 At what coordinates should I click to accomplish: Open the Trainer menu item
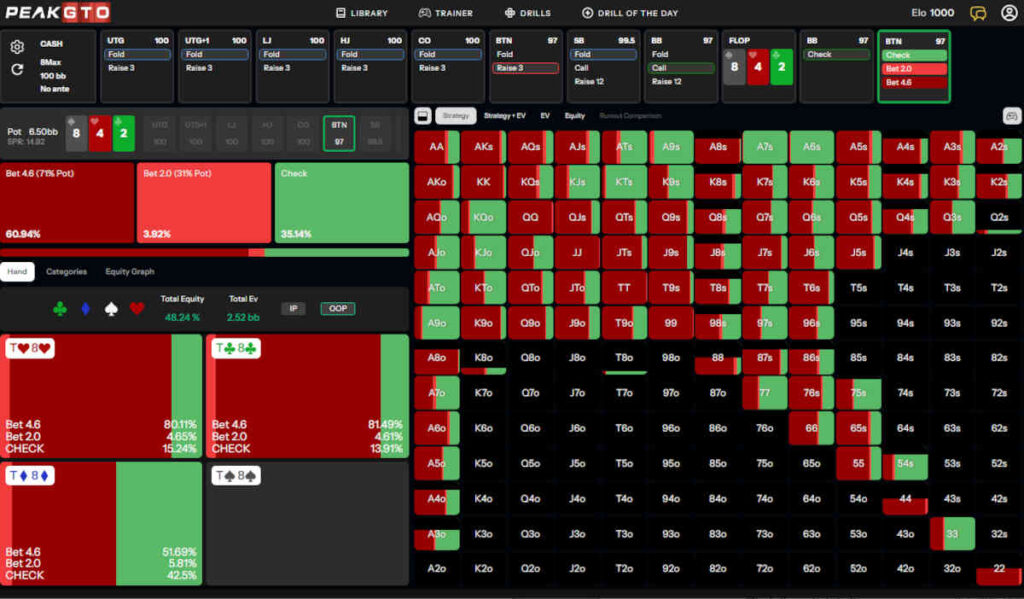click(445, 13)
